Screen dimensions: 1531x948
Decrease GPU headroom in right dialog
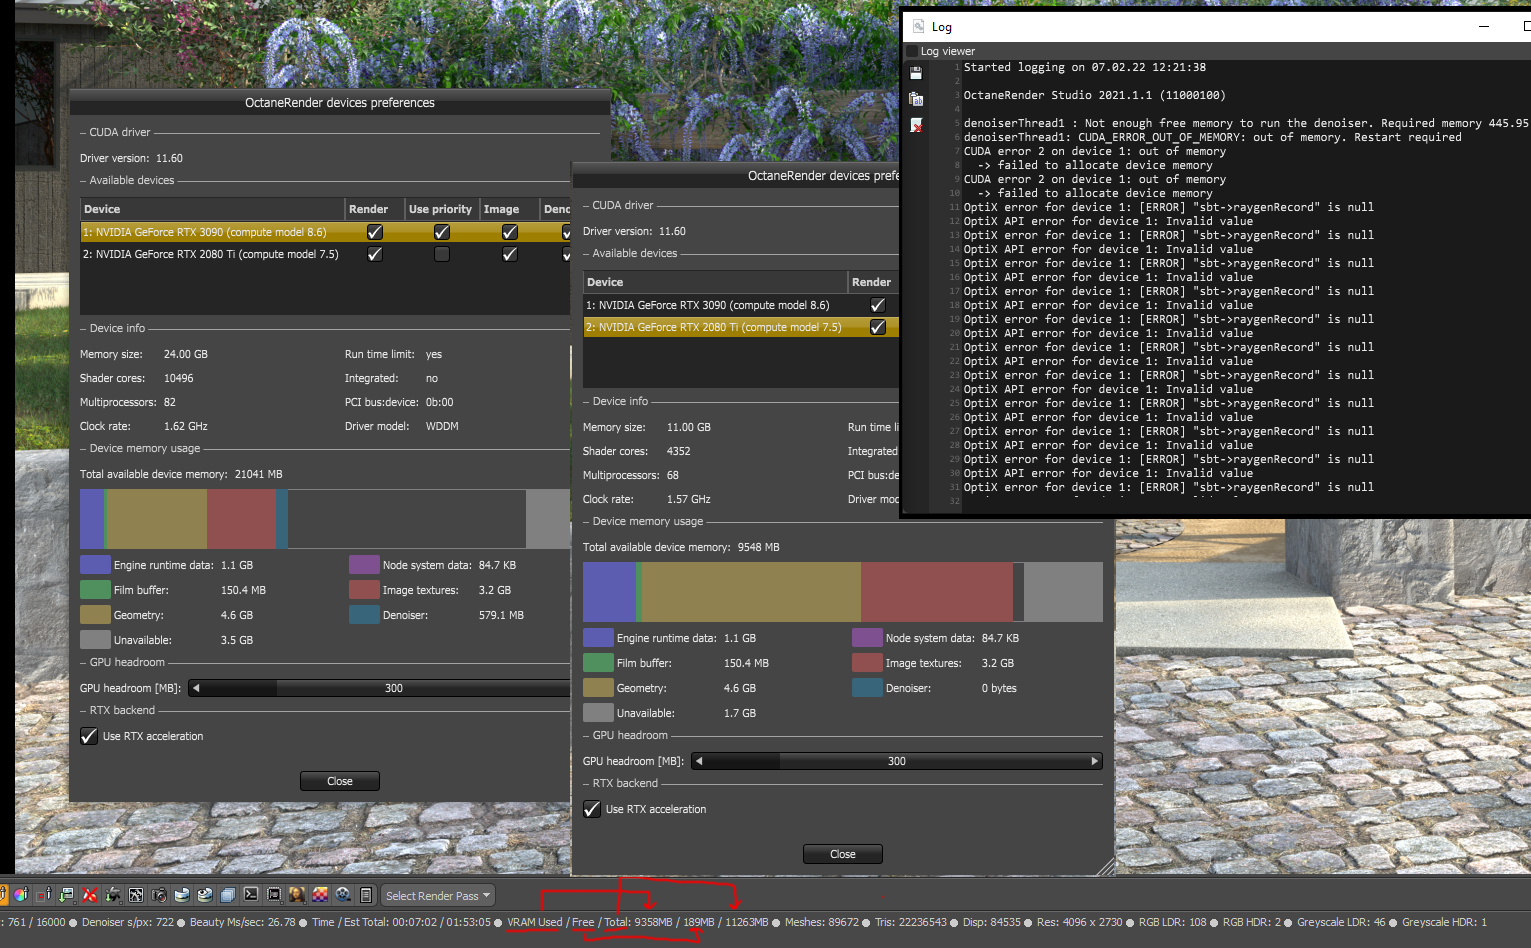699,761
